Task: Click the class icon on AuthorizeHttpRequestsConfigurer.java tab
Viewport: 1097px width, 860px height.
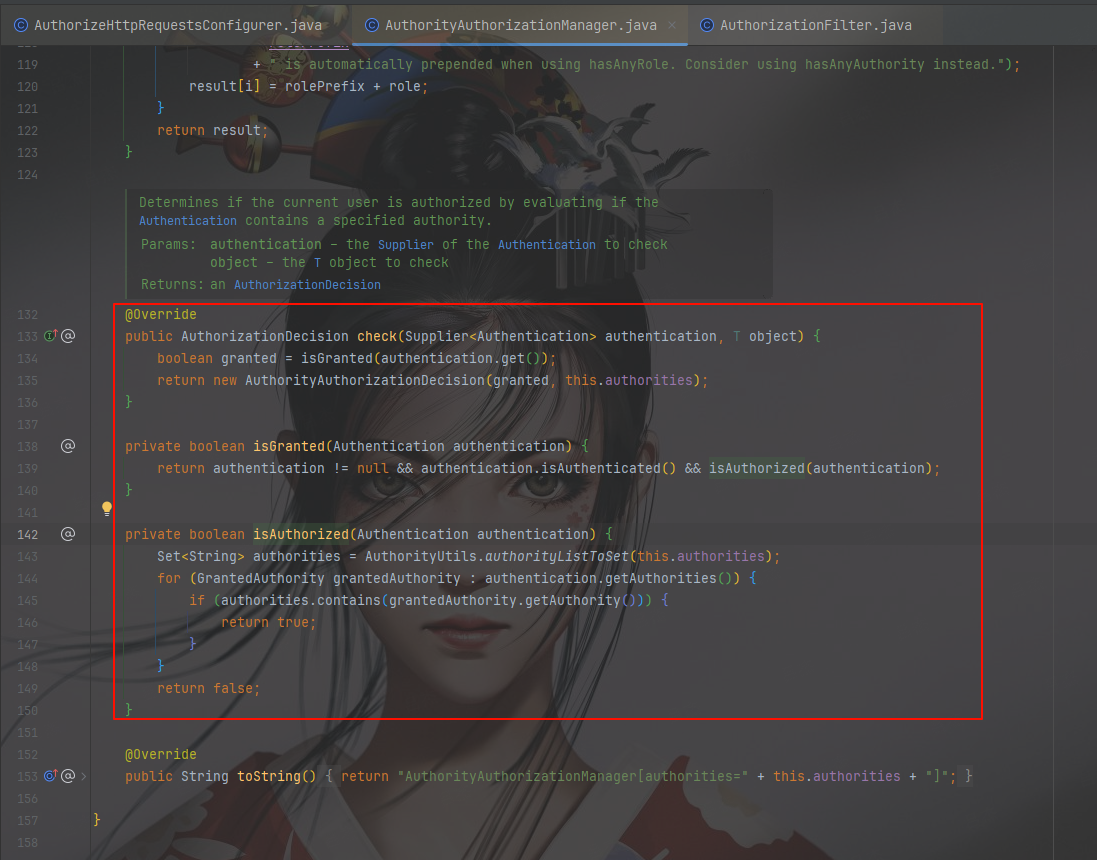Action: [21, 25]
